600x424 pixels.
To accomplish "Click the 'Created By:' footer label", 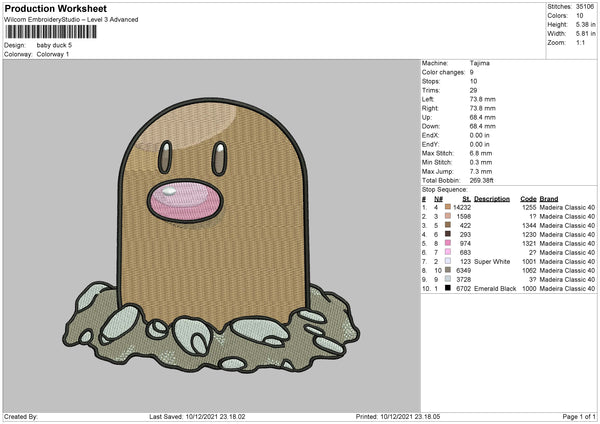I will pyautogui.click(x=21, y=416).
